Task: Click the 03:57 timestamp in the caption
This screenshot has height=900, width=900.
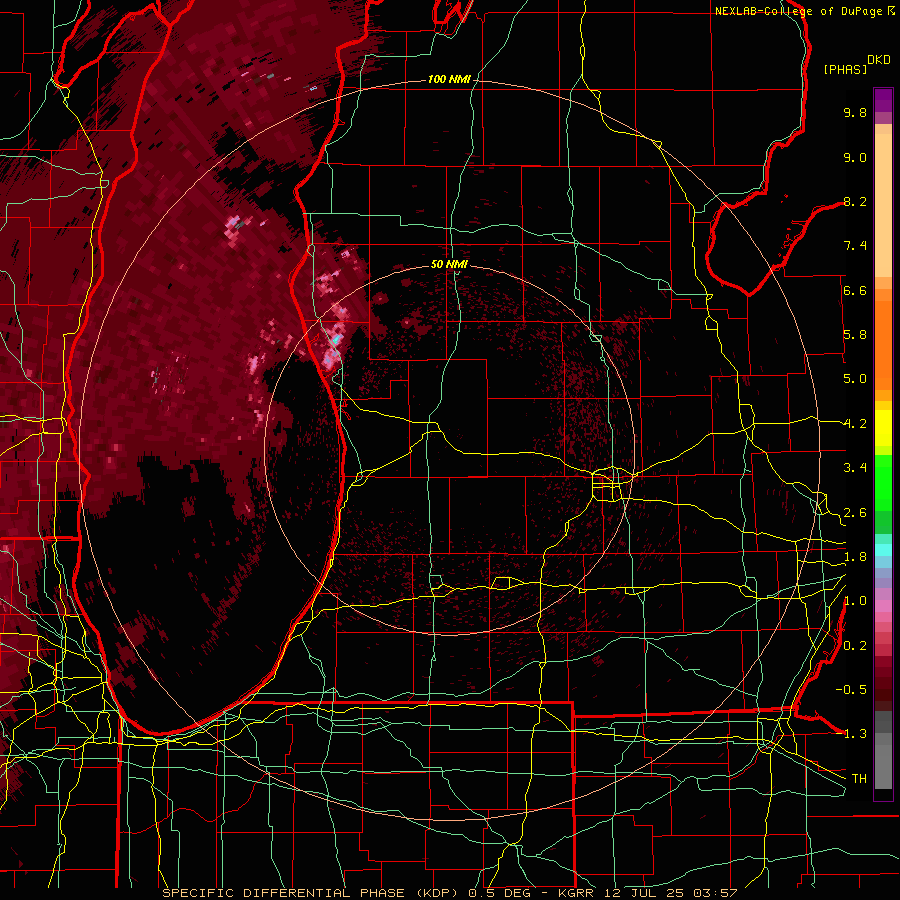Action: [x=715, y=893]
